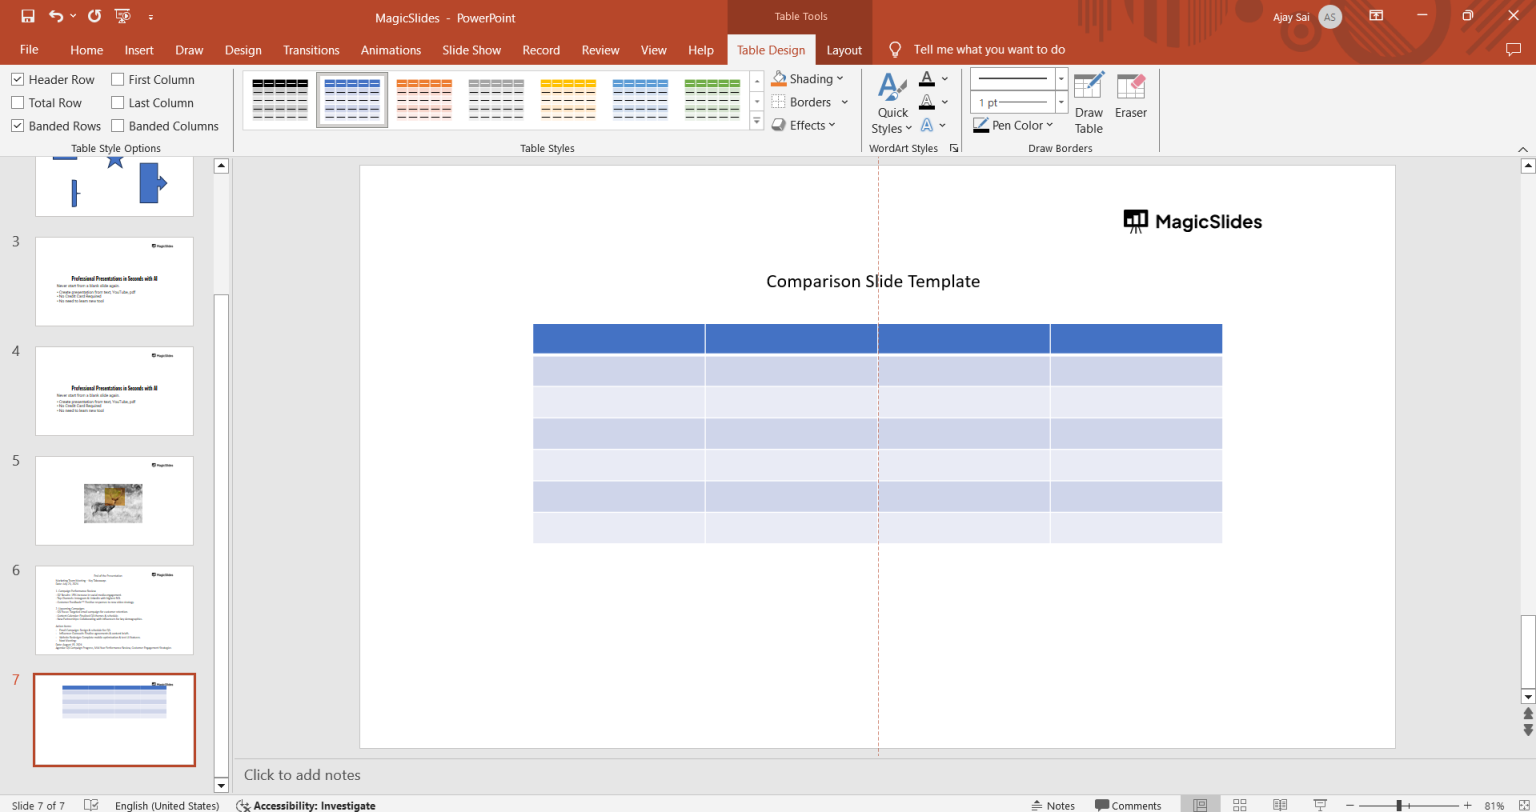Image resolution: width=1536 pixels, height=812 pixels.
Task: Select the Draw Table tool
Action: 1089,103
